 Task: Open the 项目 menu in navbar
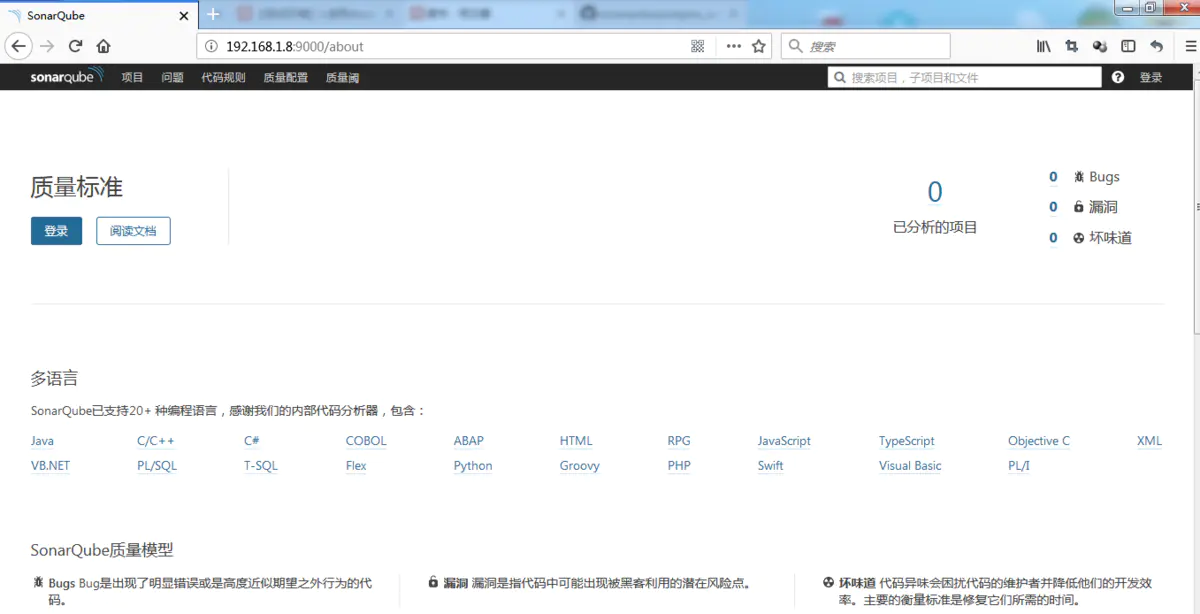133,77
